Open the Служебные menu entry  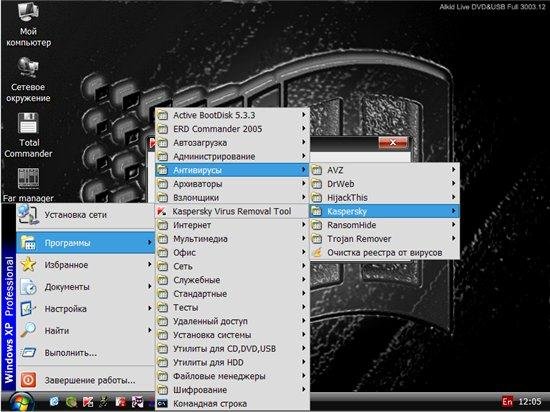tap(232, 280)
